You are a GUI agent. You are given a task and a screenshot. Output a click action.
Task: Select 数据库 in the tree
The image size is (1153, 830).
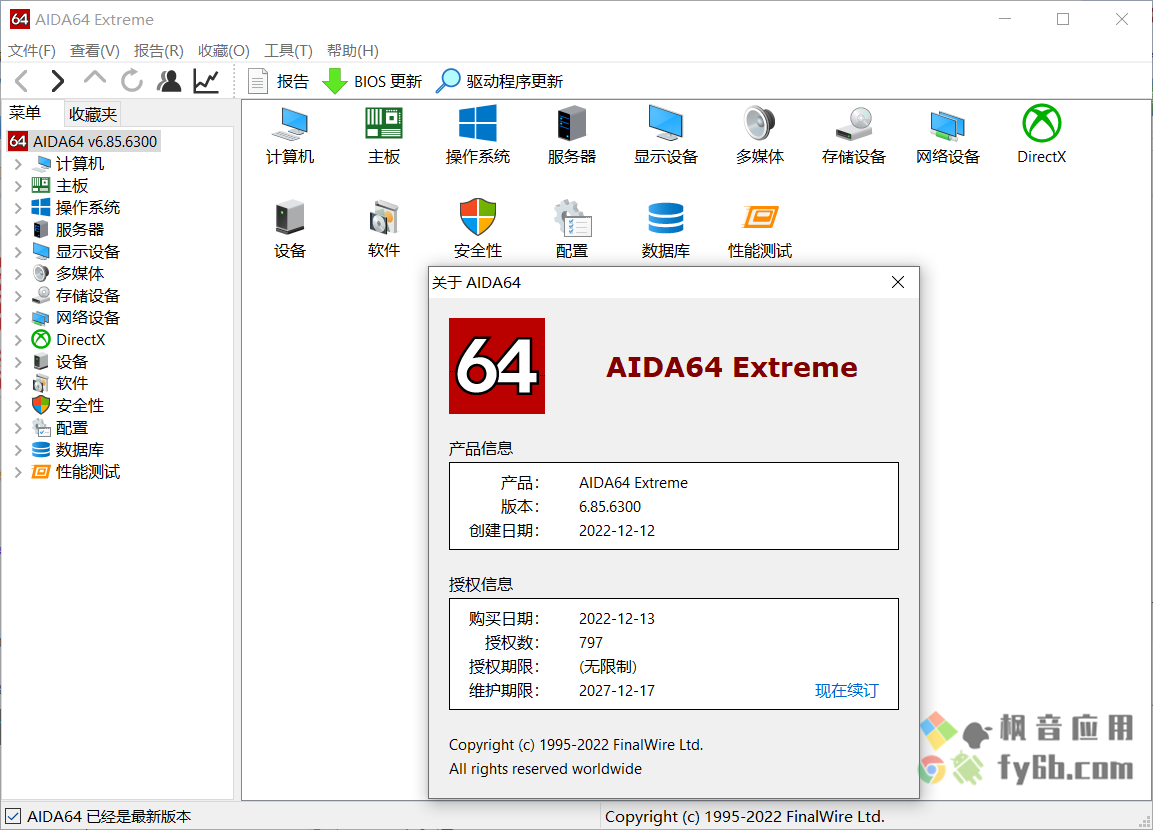[x=79, y=450]
